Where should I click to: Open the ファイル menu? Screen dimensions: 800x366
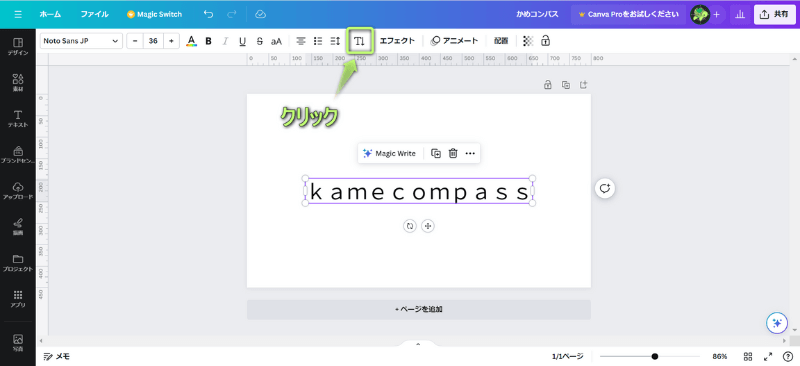pyautogui.click(x=94, y=14)
